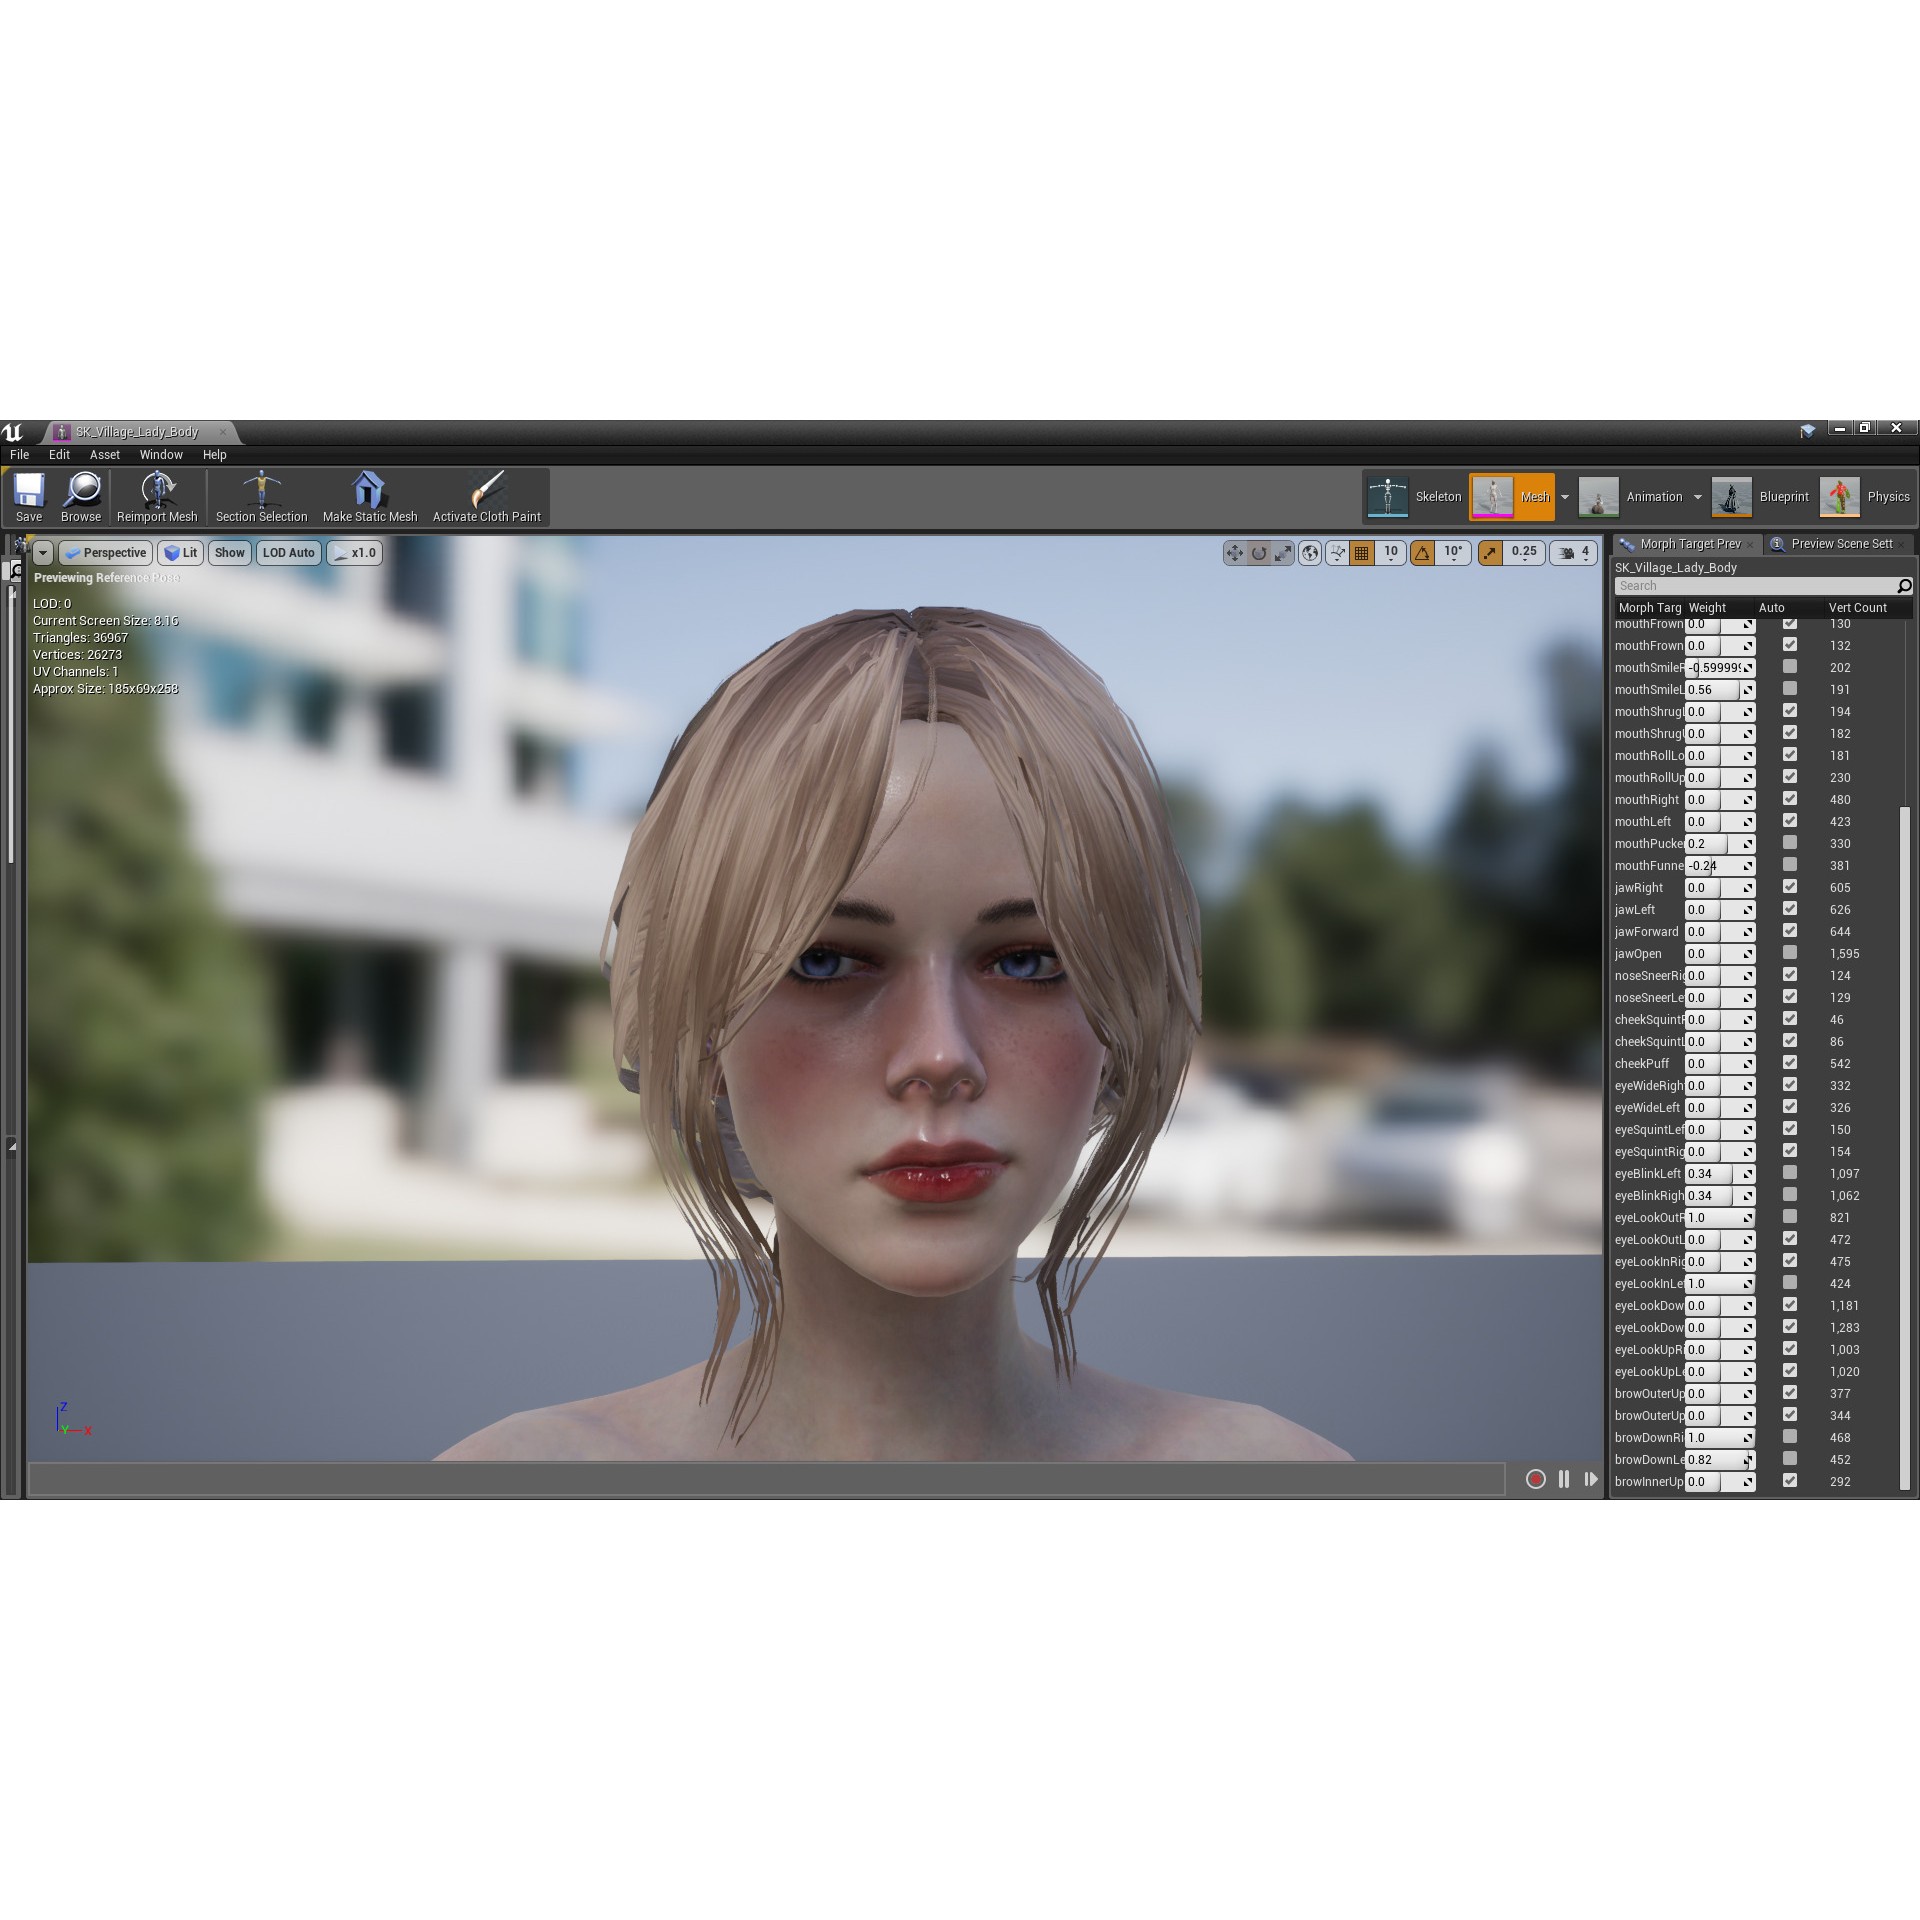Open the Blueprint editor

pos(1760,496)
